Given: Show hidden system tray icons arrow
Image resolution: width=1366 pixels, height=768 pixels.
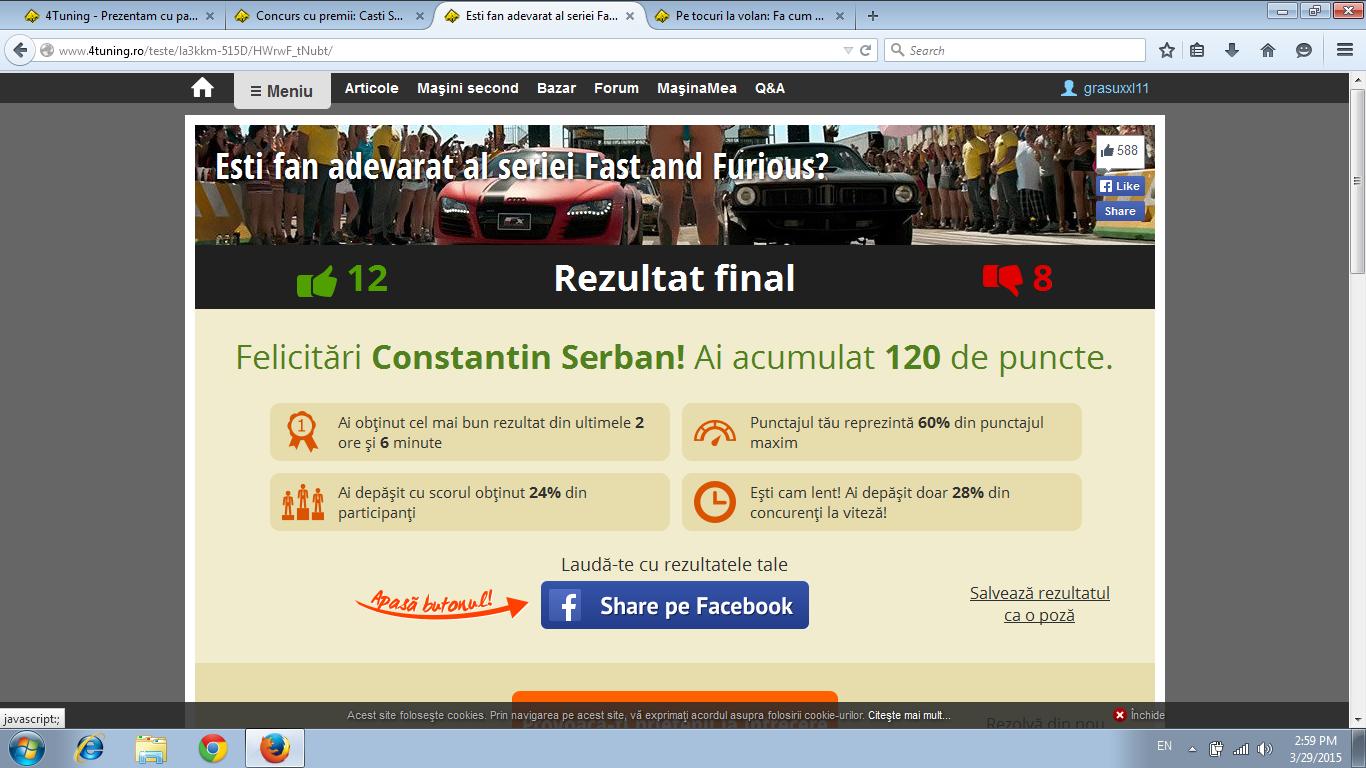Looking at the screenshot, I should 1192,748.
